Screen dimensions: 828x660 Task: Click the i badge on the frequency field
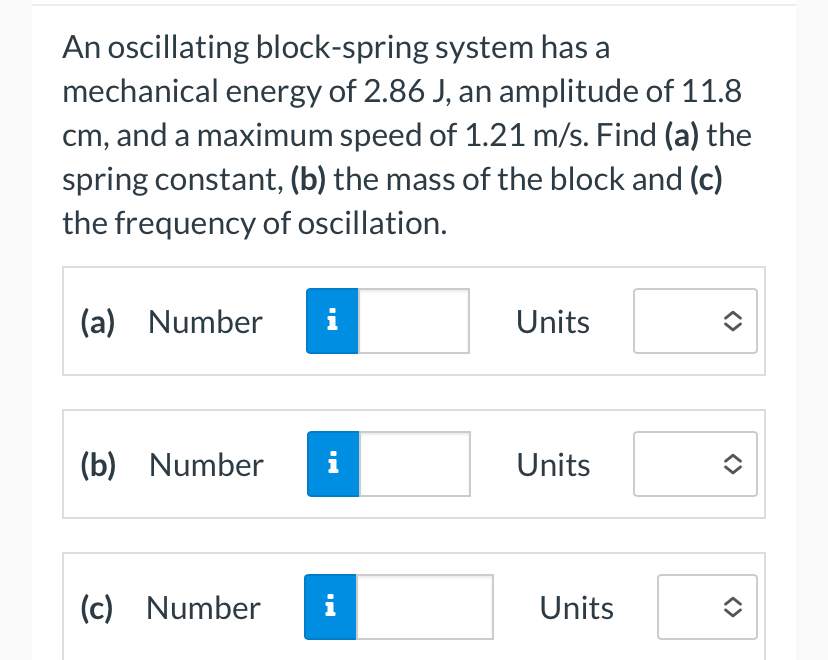pyautogui.click(x=330, y=607)
